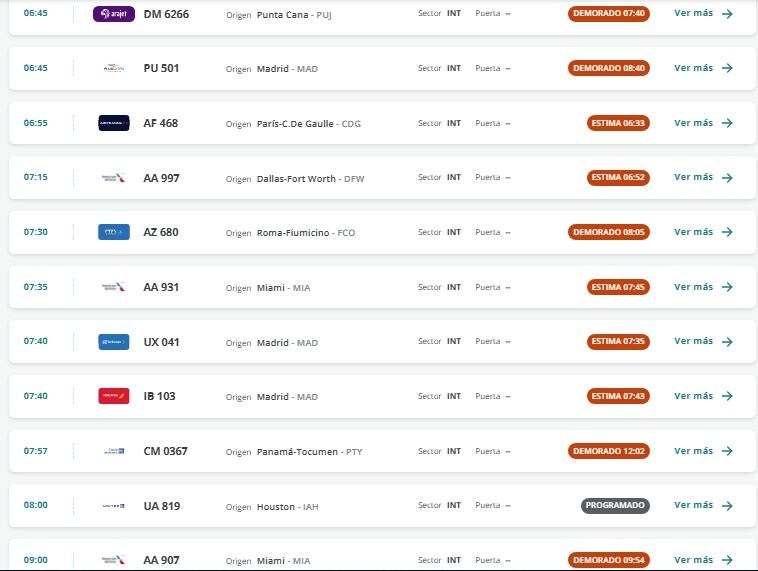
Task: Click the DEMORADO 12:02 status badge
Action: click(609, 451)
